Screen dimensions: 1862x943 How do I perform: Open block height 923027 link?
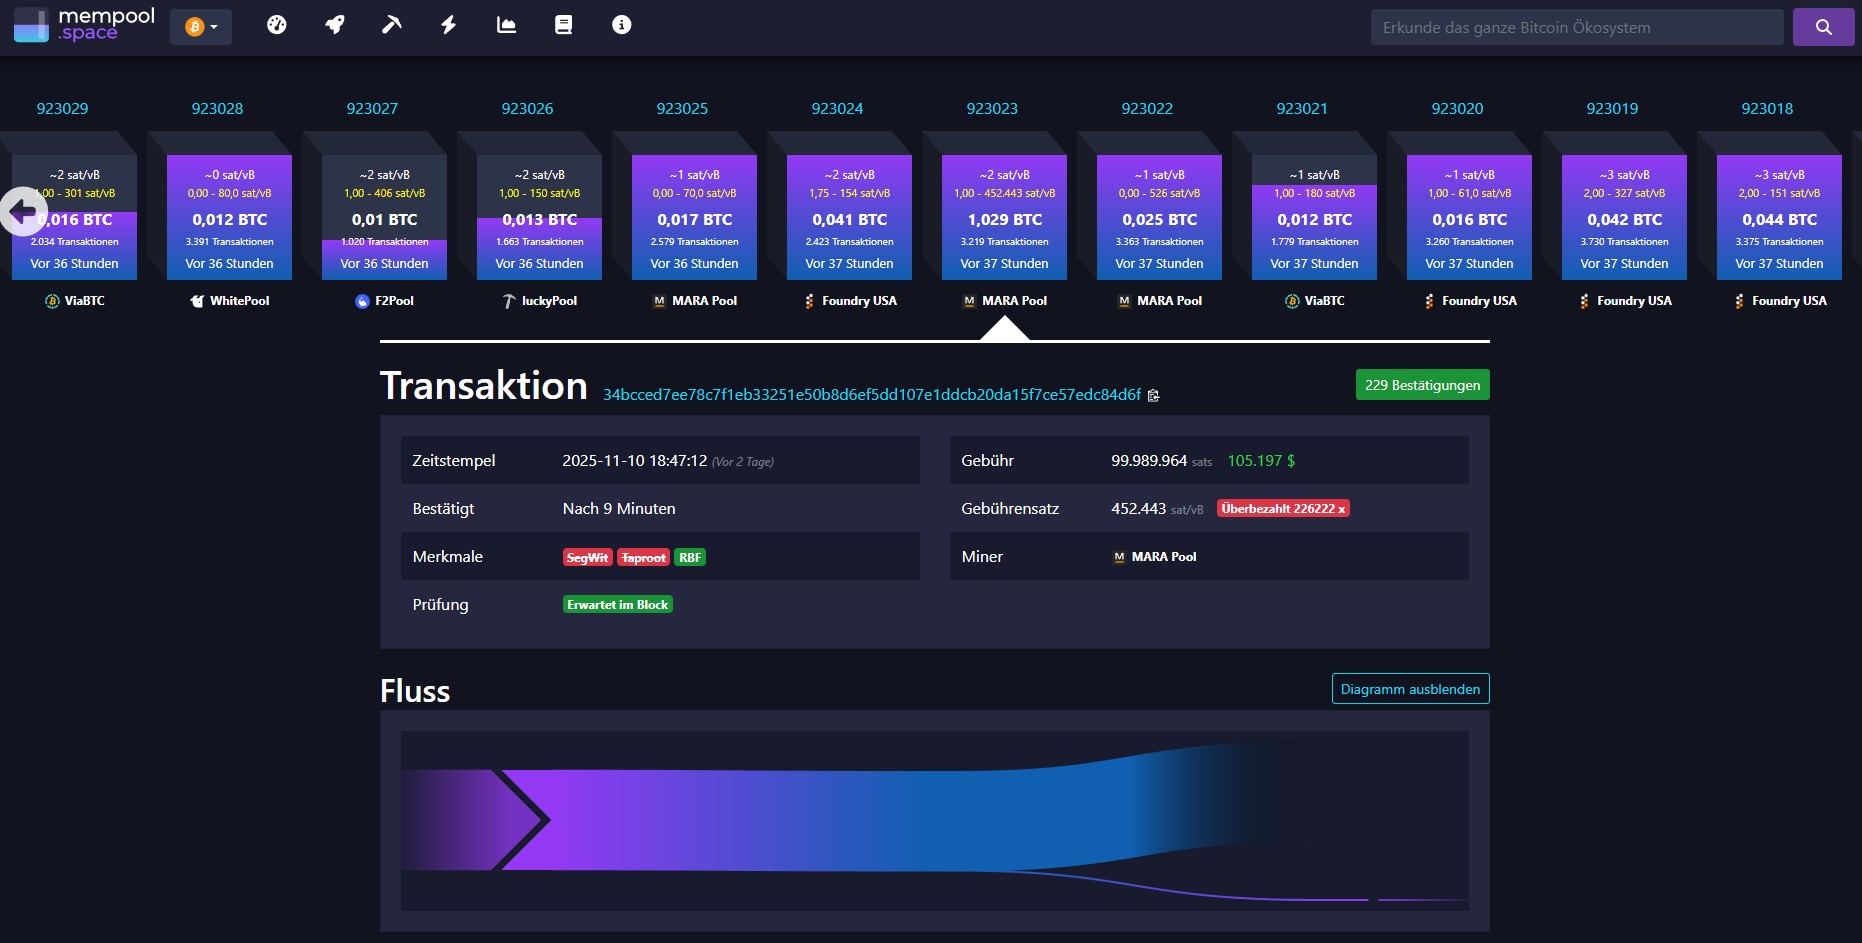click(372, 108)
